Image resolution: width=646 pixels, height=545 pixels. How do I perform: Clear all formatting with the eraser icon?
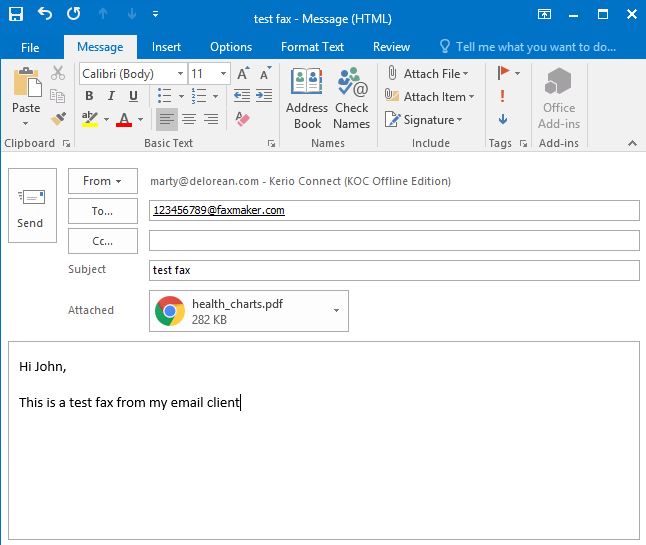(x=243, y=119)
